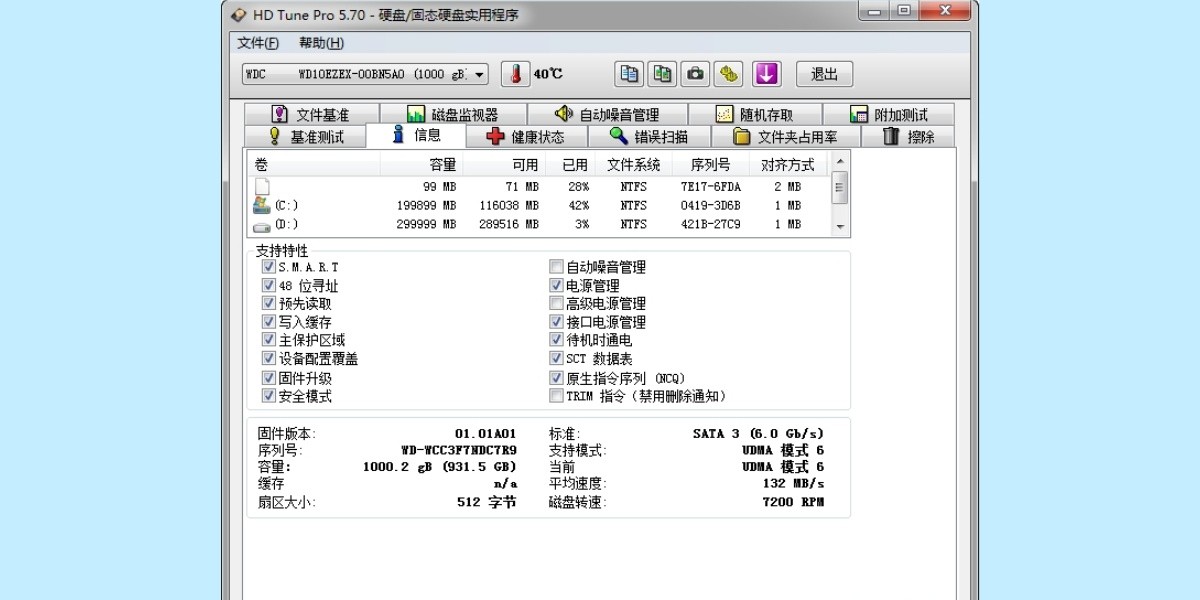Click the HD Tune Pro title bar icon
1200x600 pixels.
tap(238, 14)
